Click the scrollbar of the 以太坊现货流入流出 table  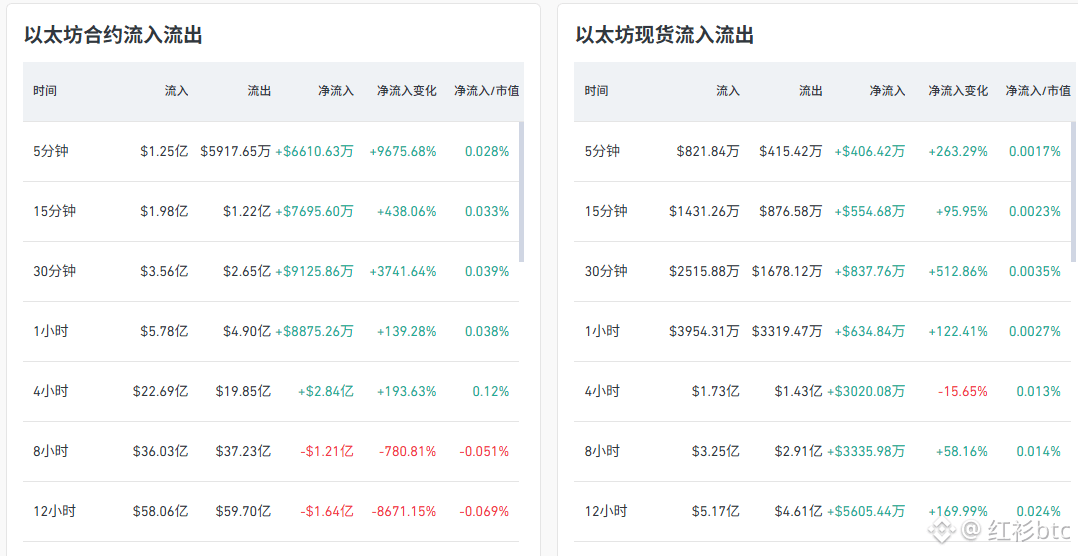tap(1072, 192)
